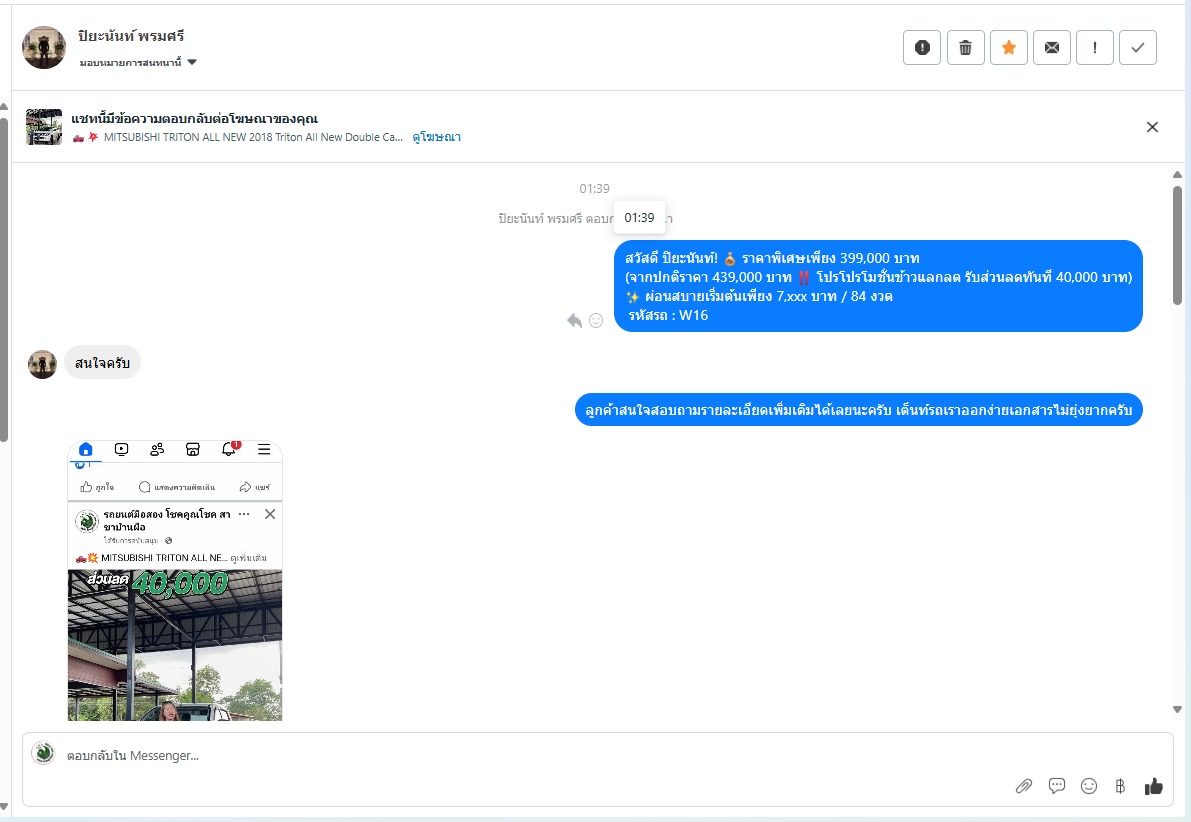
Task: Click left panel scrollbar thumb
Action: click(4, 279)
